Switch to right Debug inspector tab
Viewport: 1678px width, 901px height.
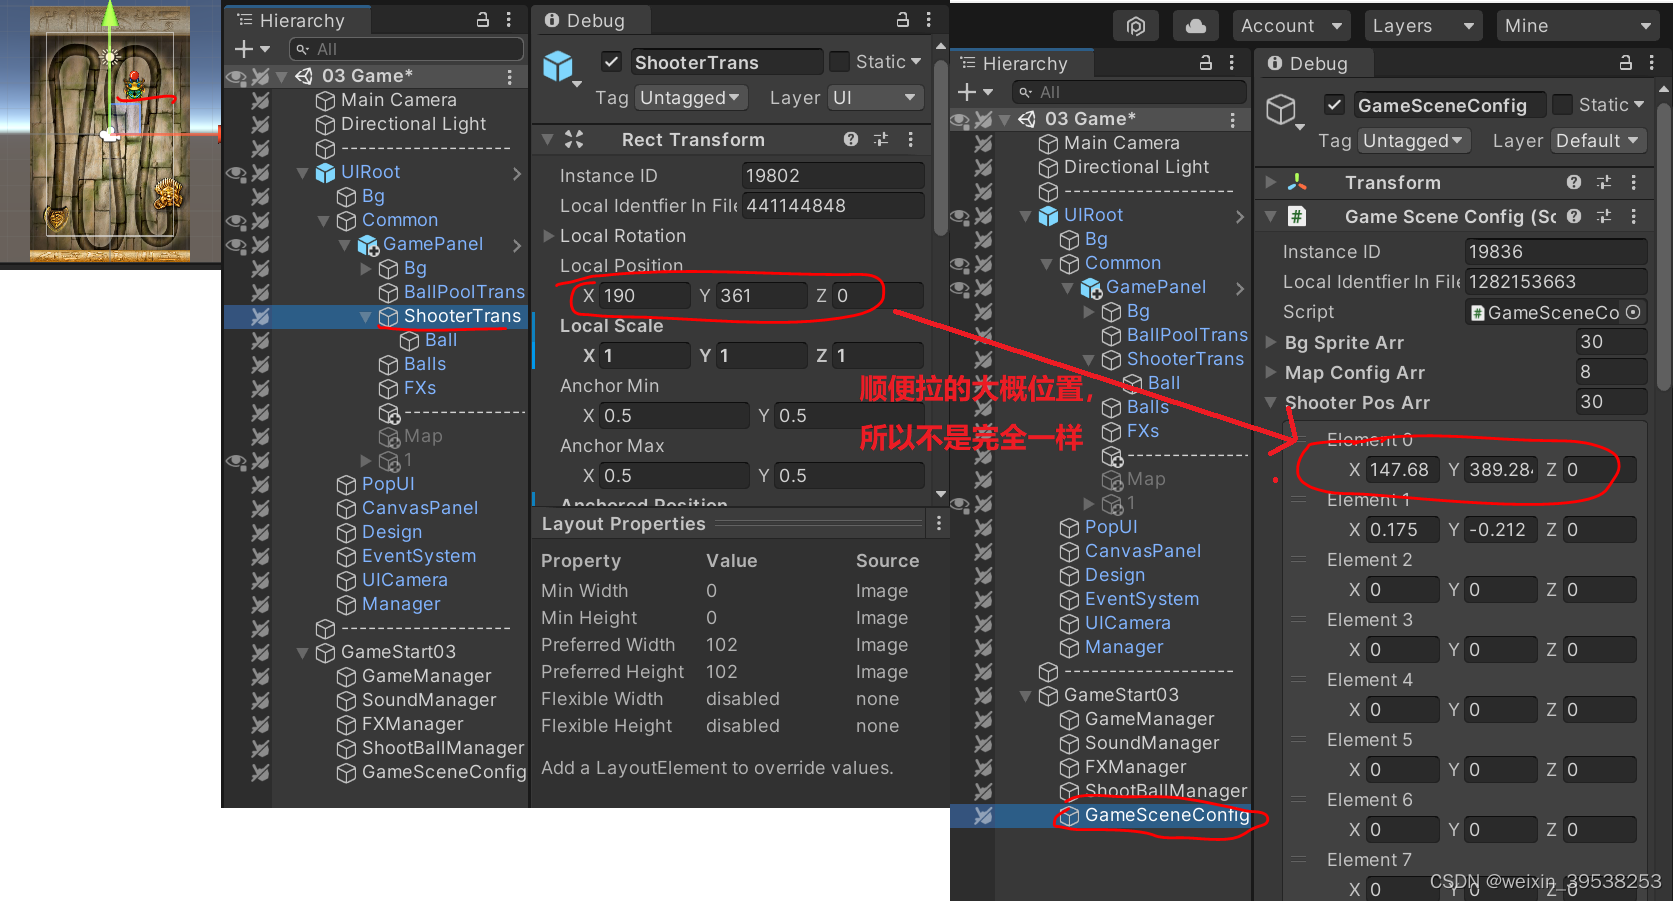point(1313,63)
